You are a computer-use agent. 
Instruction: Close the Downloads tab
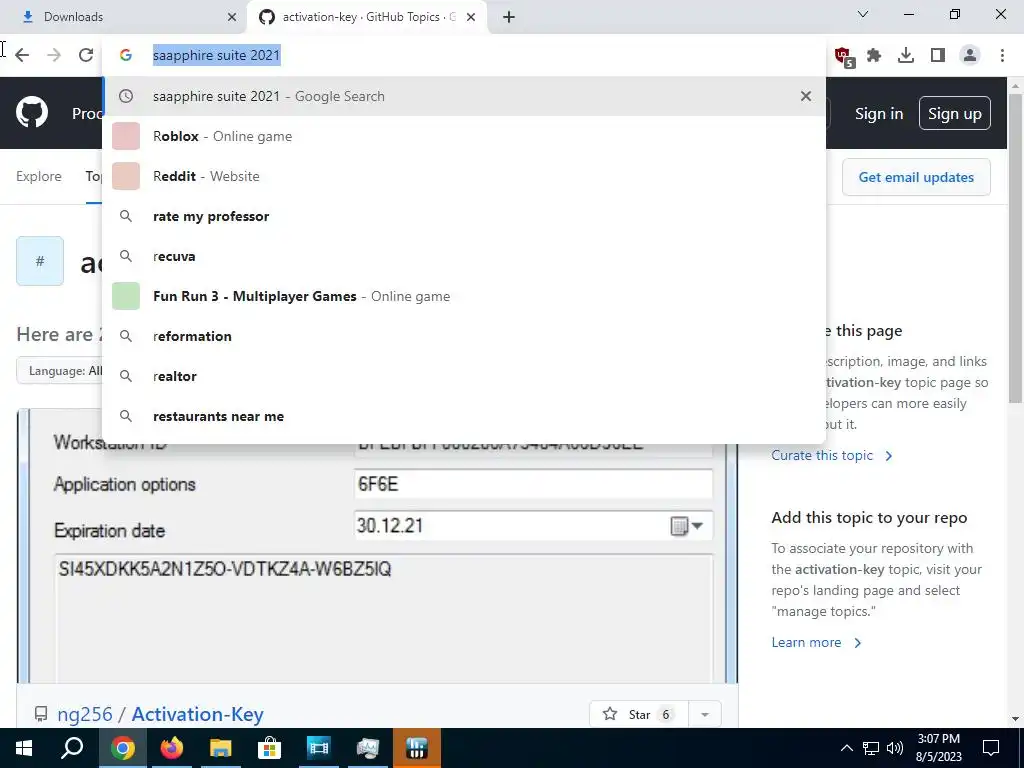click(232, 17)
